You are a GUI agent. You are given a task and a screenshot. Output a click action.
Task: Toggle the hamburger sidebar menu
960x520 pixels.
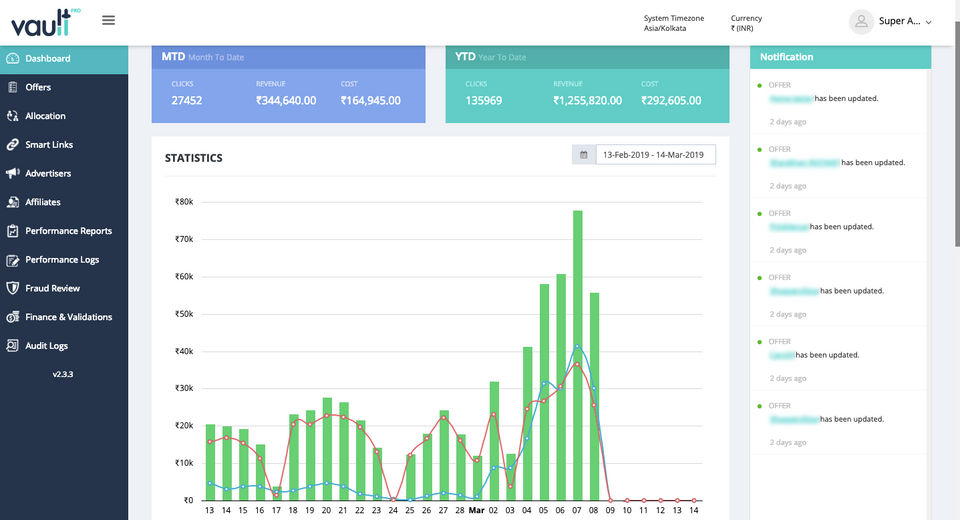(x=109, y=20)
